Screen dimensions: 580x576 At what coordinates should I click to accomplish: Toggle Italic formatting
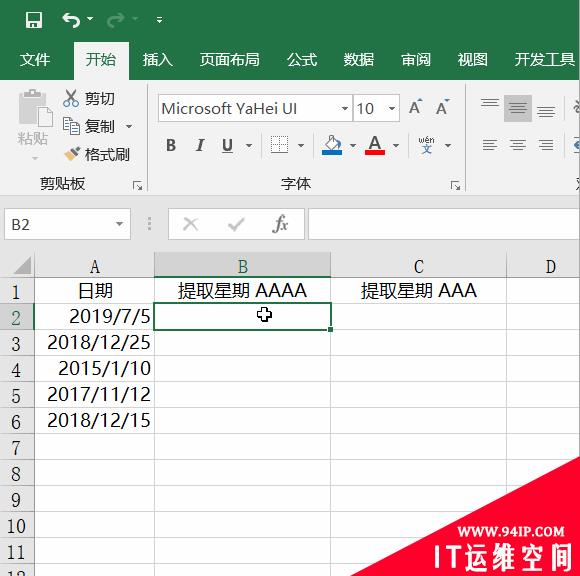(x=200, y=145)
